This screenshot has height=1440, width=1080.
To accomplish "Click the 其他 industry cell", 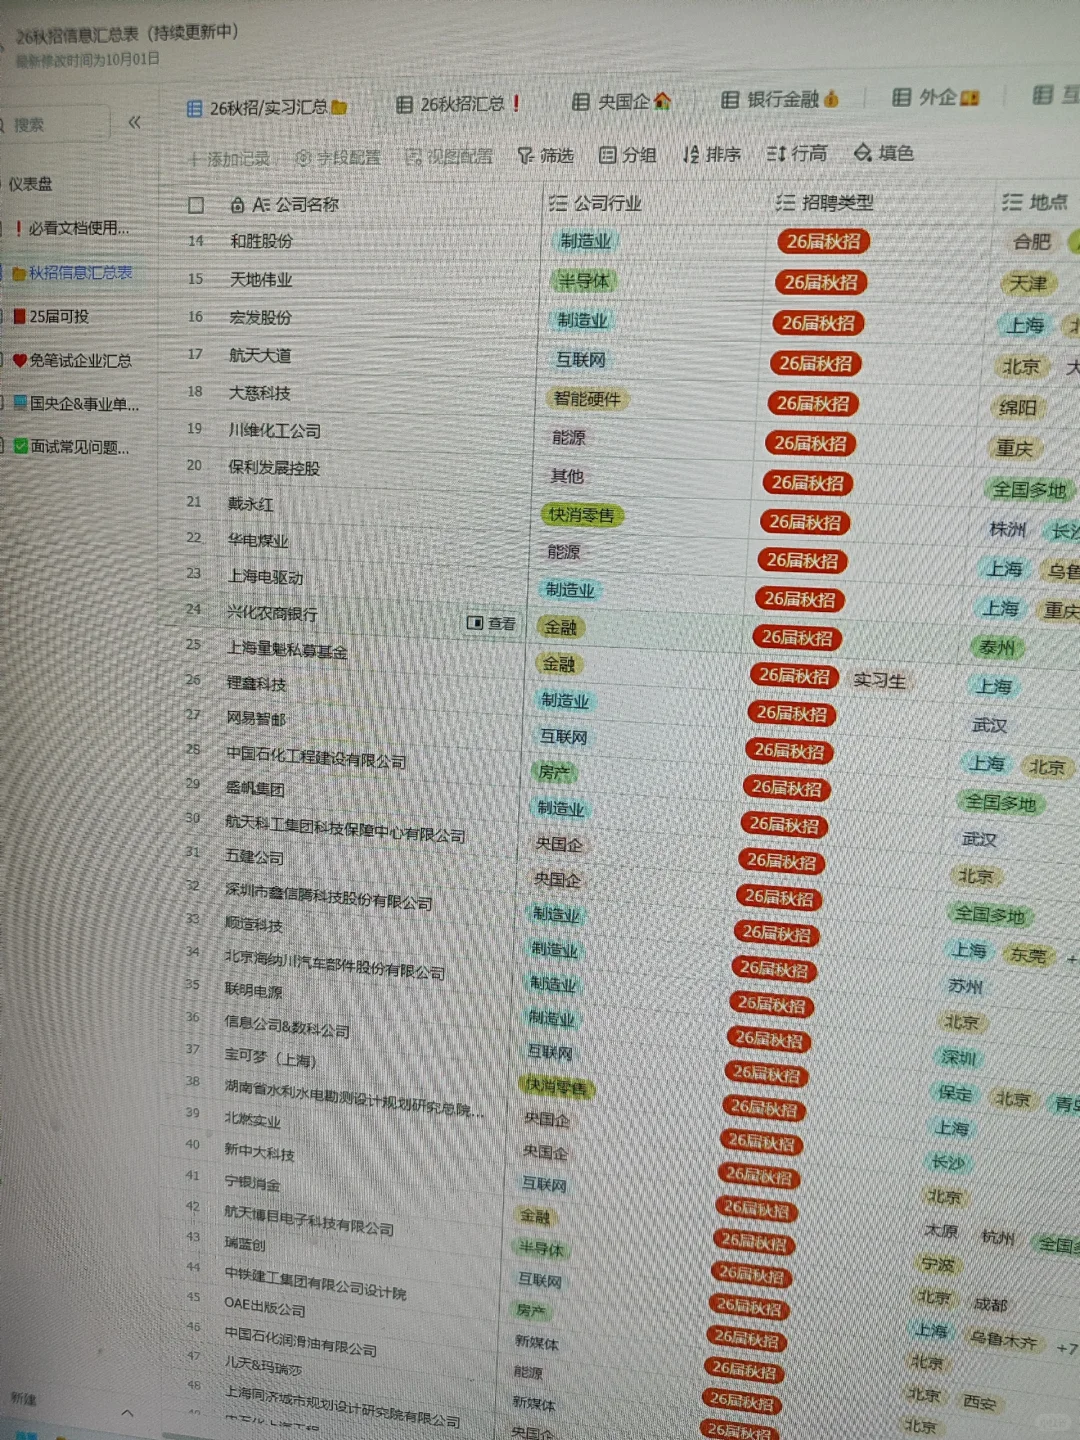I will pos(567,476).
